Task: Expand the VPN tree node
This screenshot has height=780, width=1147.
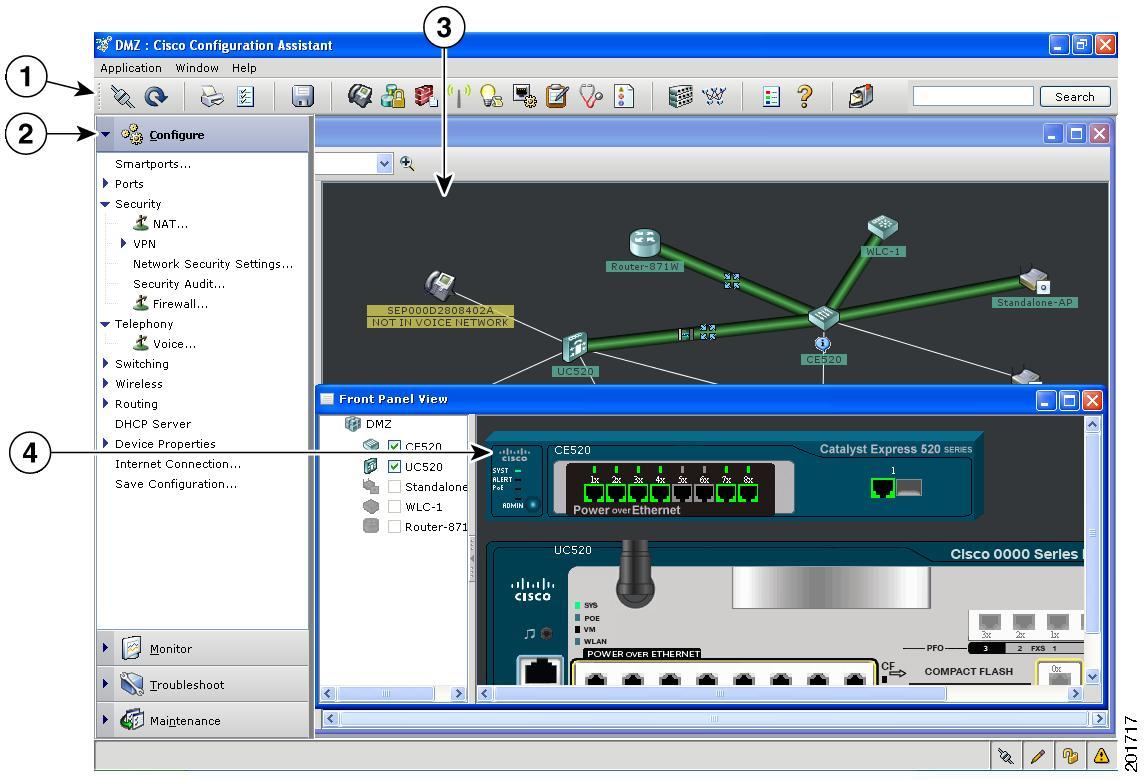Action: pyautogui.click(x=123, y=243)
